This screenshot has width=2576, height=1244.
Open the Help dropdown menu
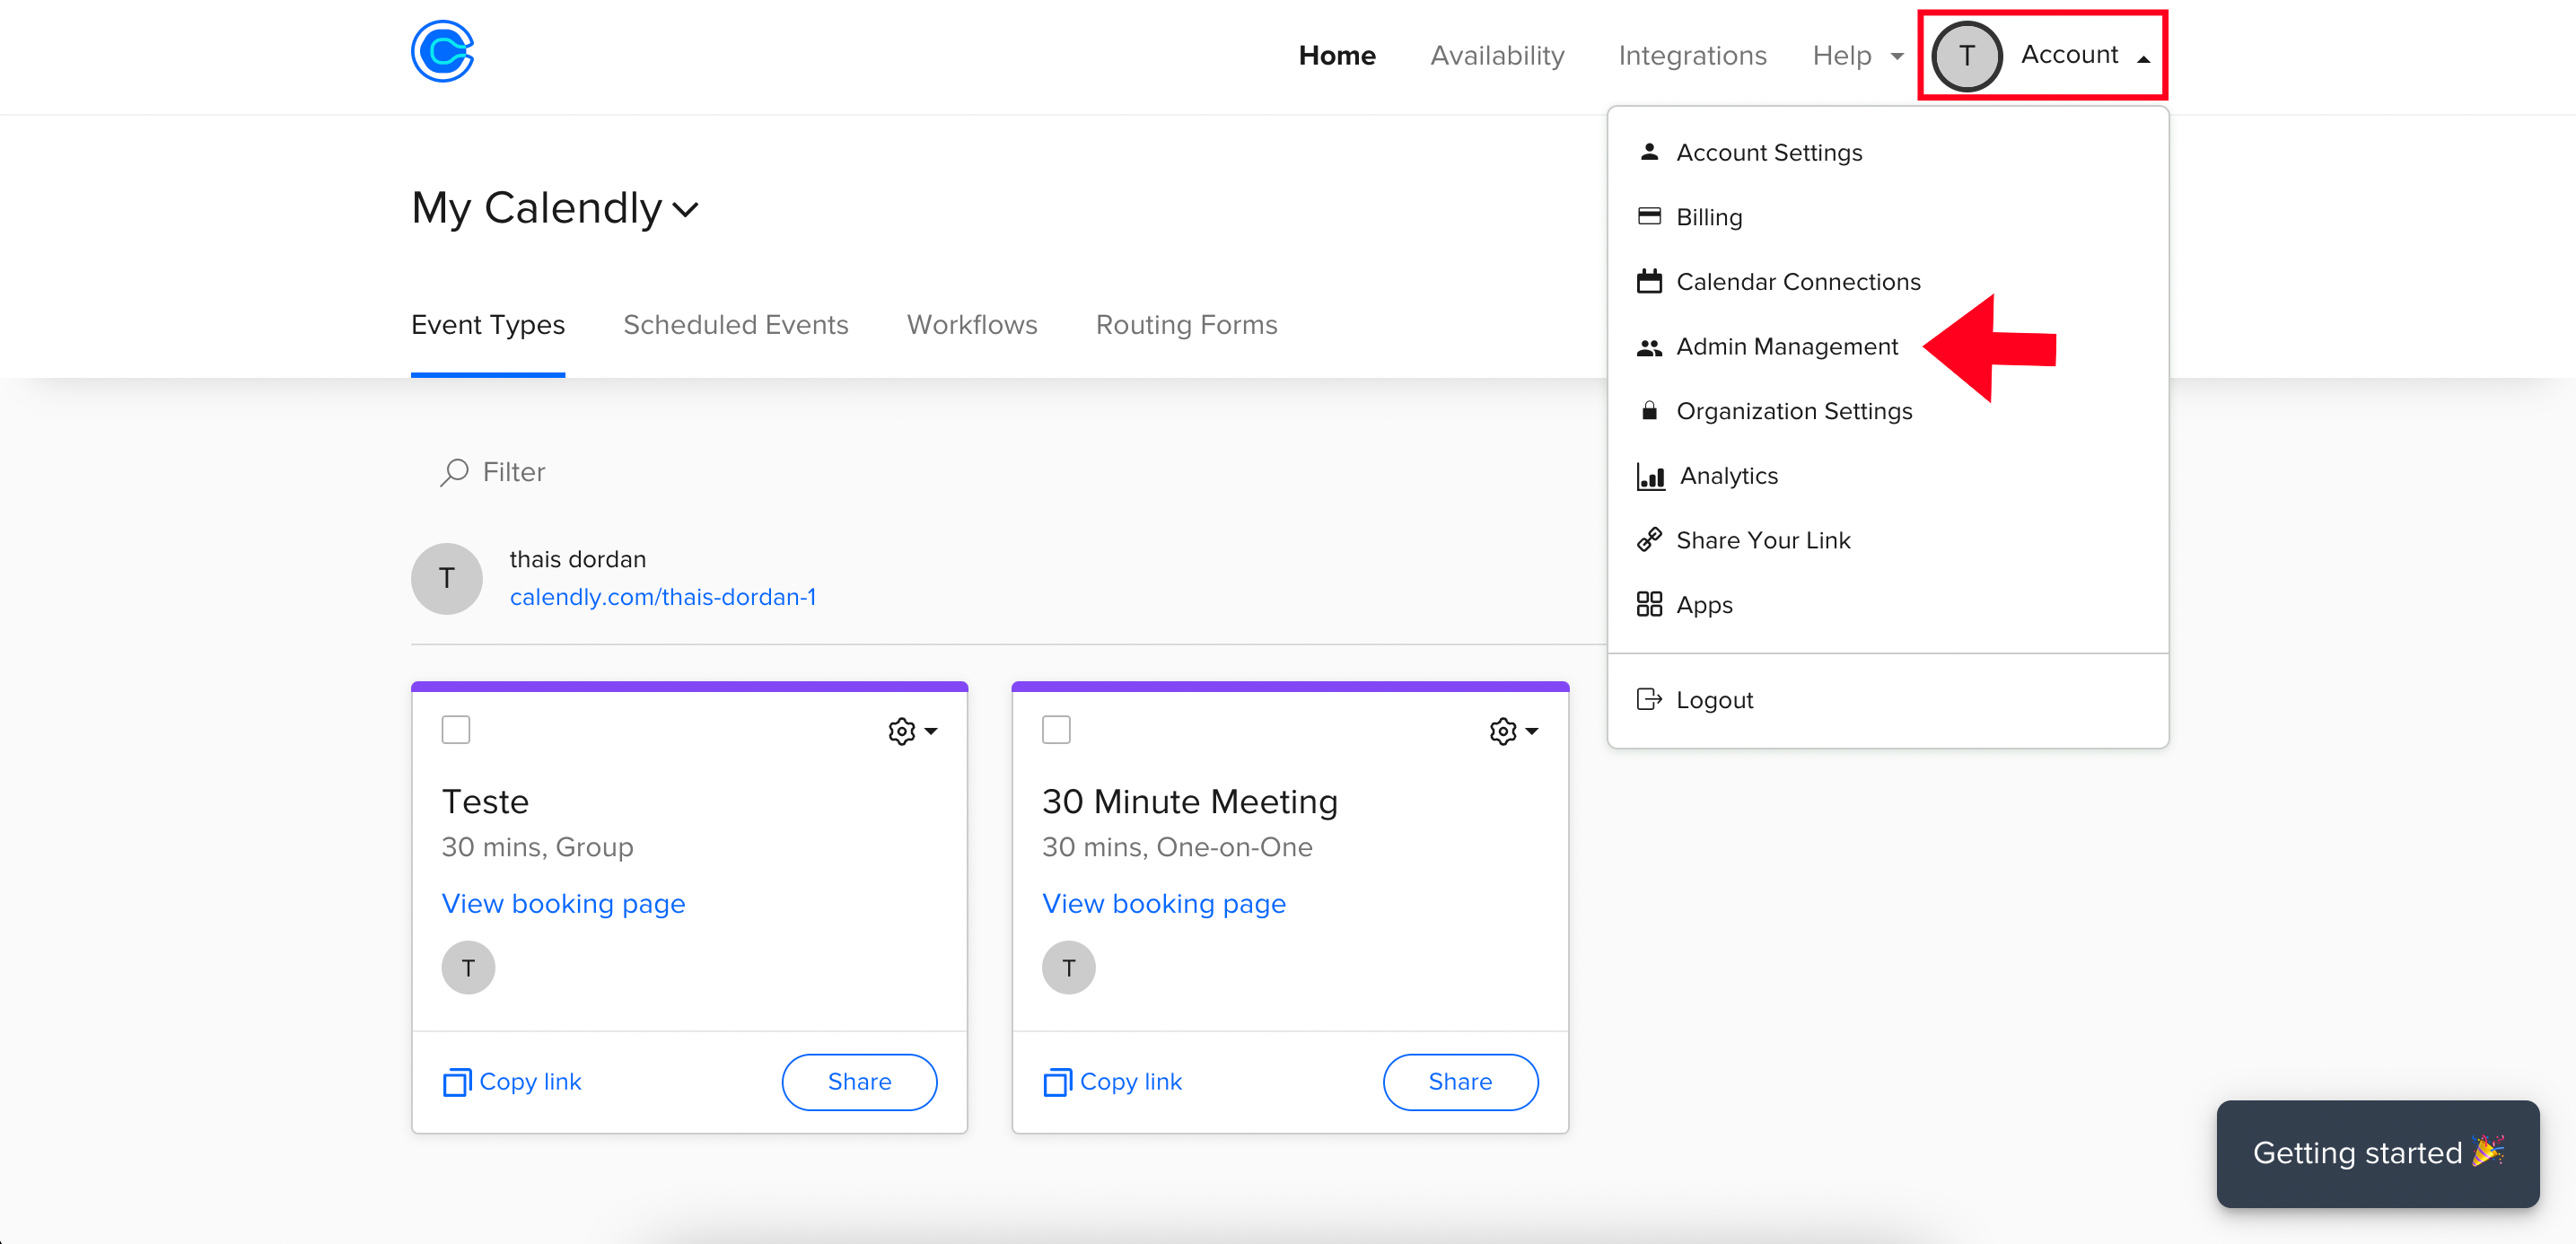pos(1858,56)
